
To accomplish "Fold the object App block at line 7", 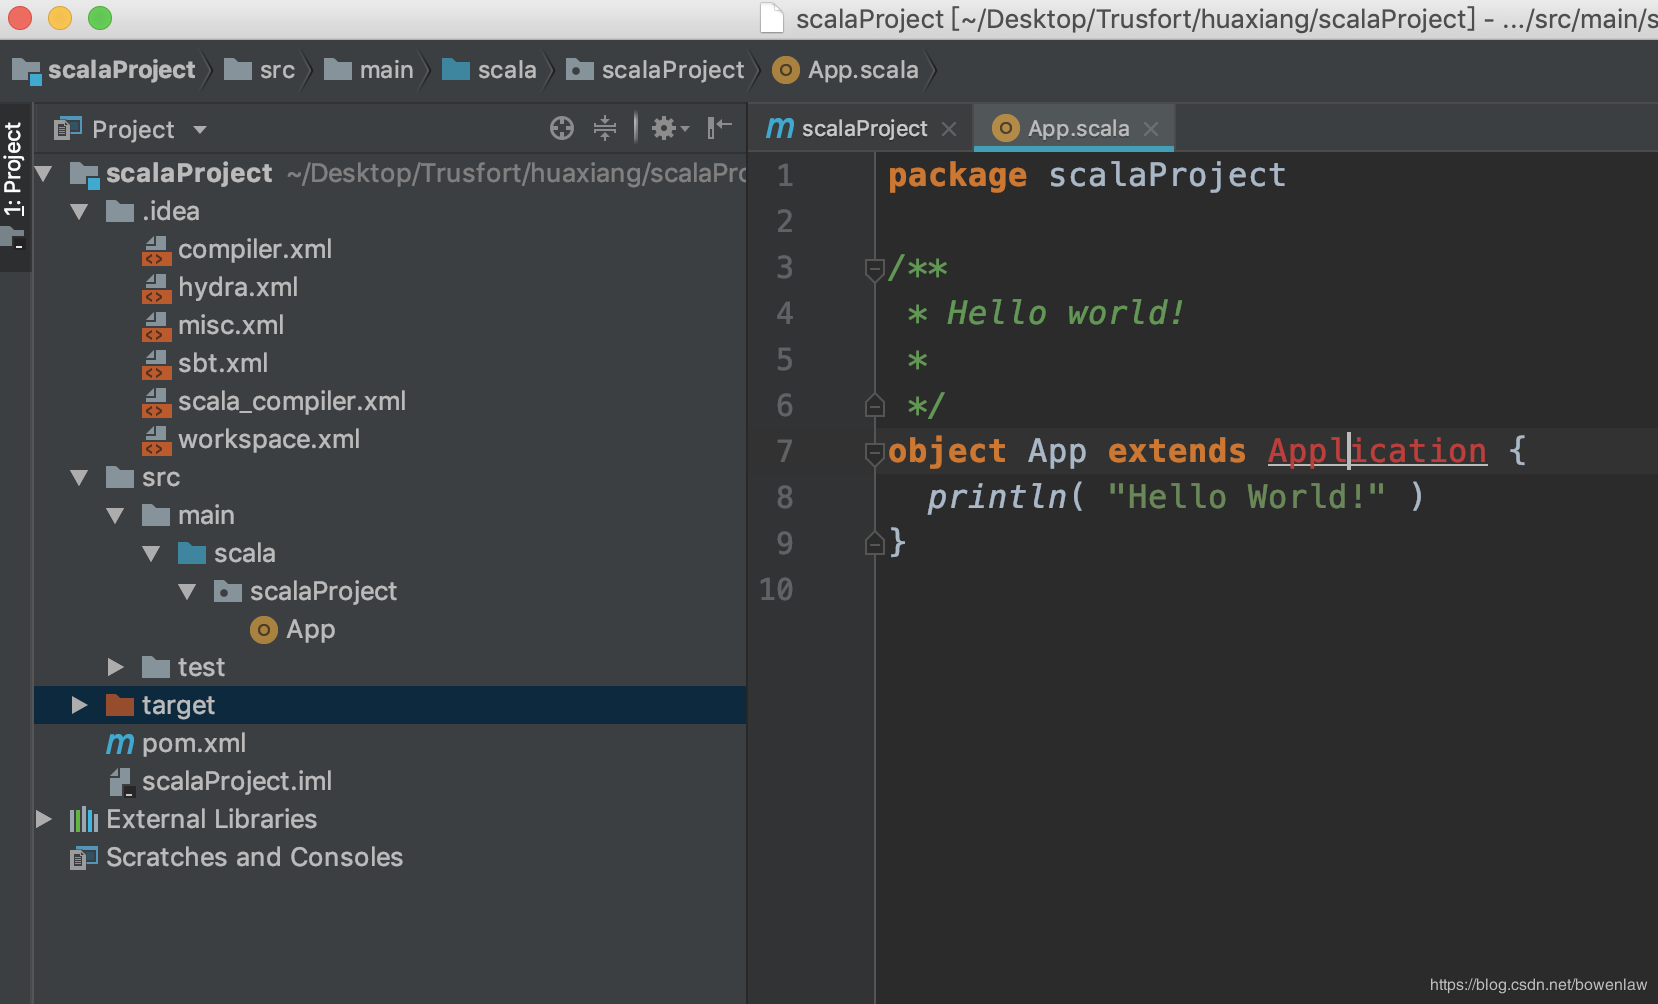I will (874, 453).
